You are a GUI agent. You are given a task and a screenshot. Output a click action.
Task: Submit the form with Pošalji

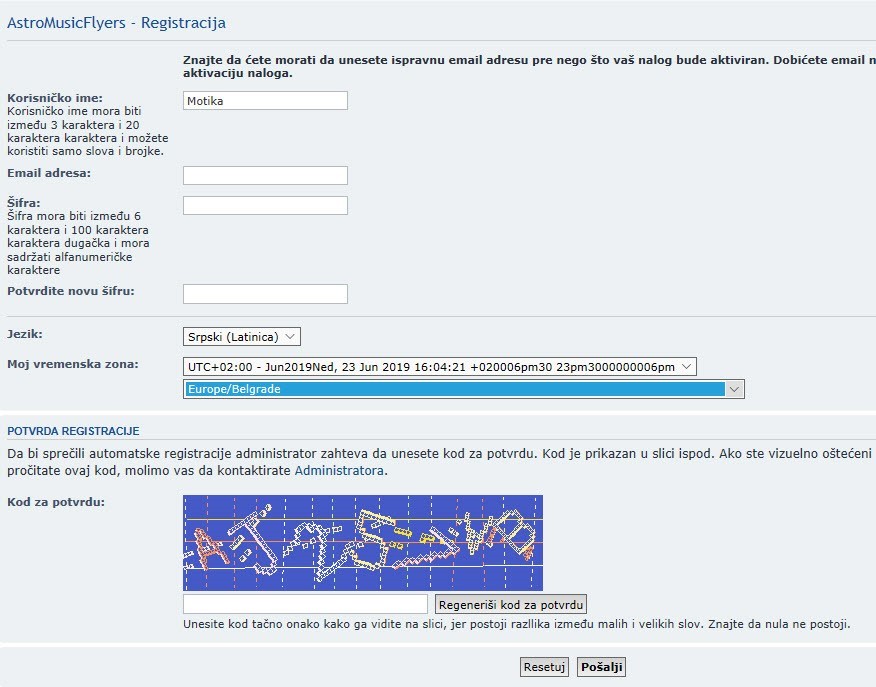(601, 667)
